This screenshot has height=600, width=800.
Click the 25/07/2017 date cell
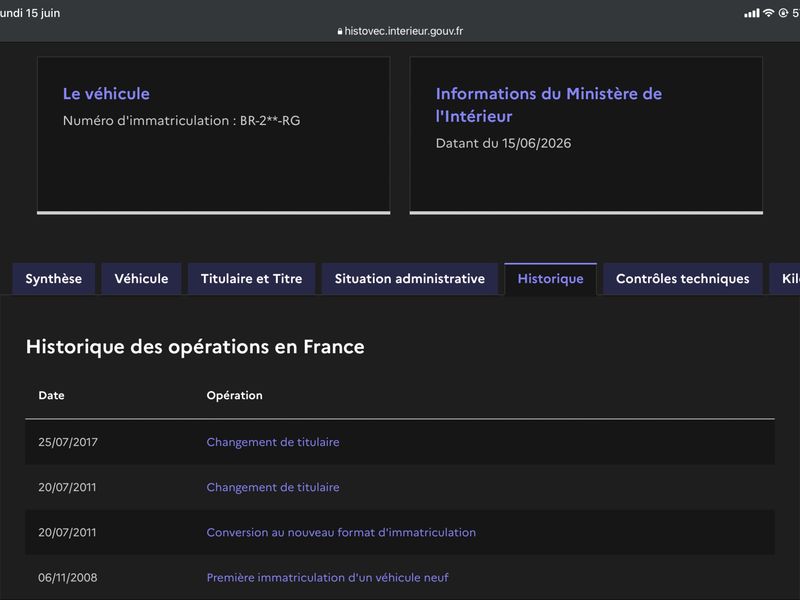(x=68, y=442)
